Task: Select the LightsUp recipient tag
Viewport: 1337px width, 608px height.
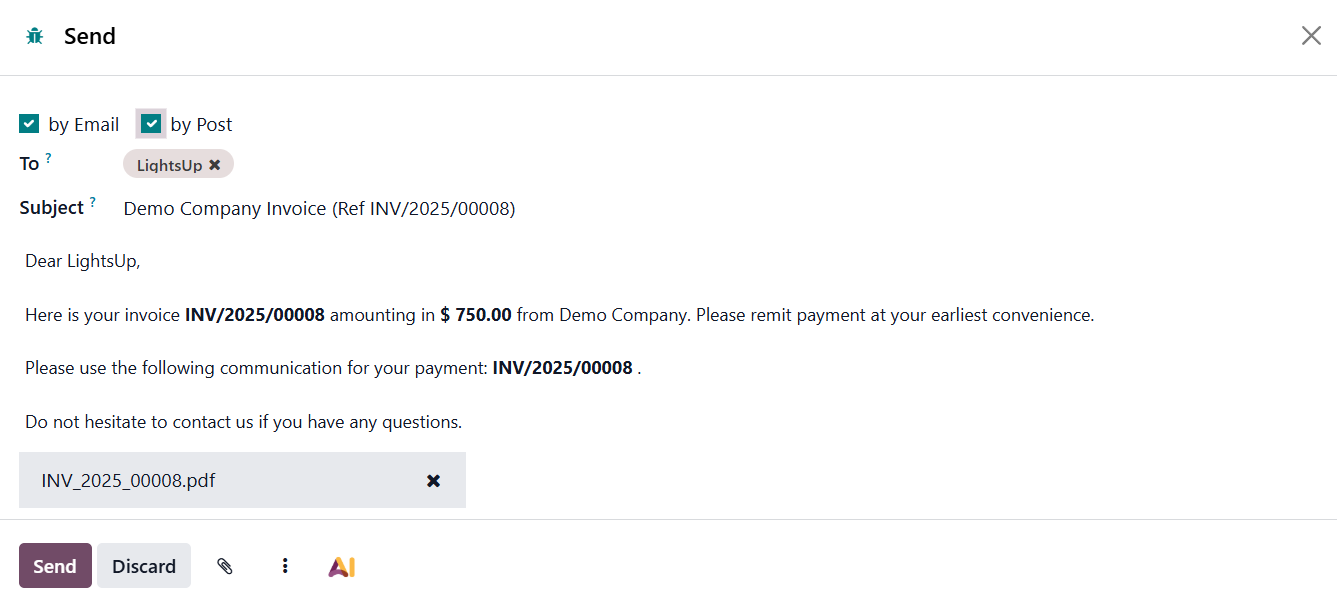Action: click(169, 165)
